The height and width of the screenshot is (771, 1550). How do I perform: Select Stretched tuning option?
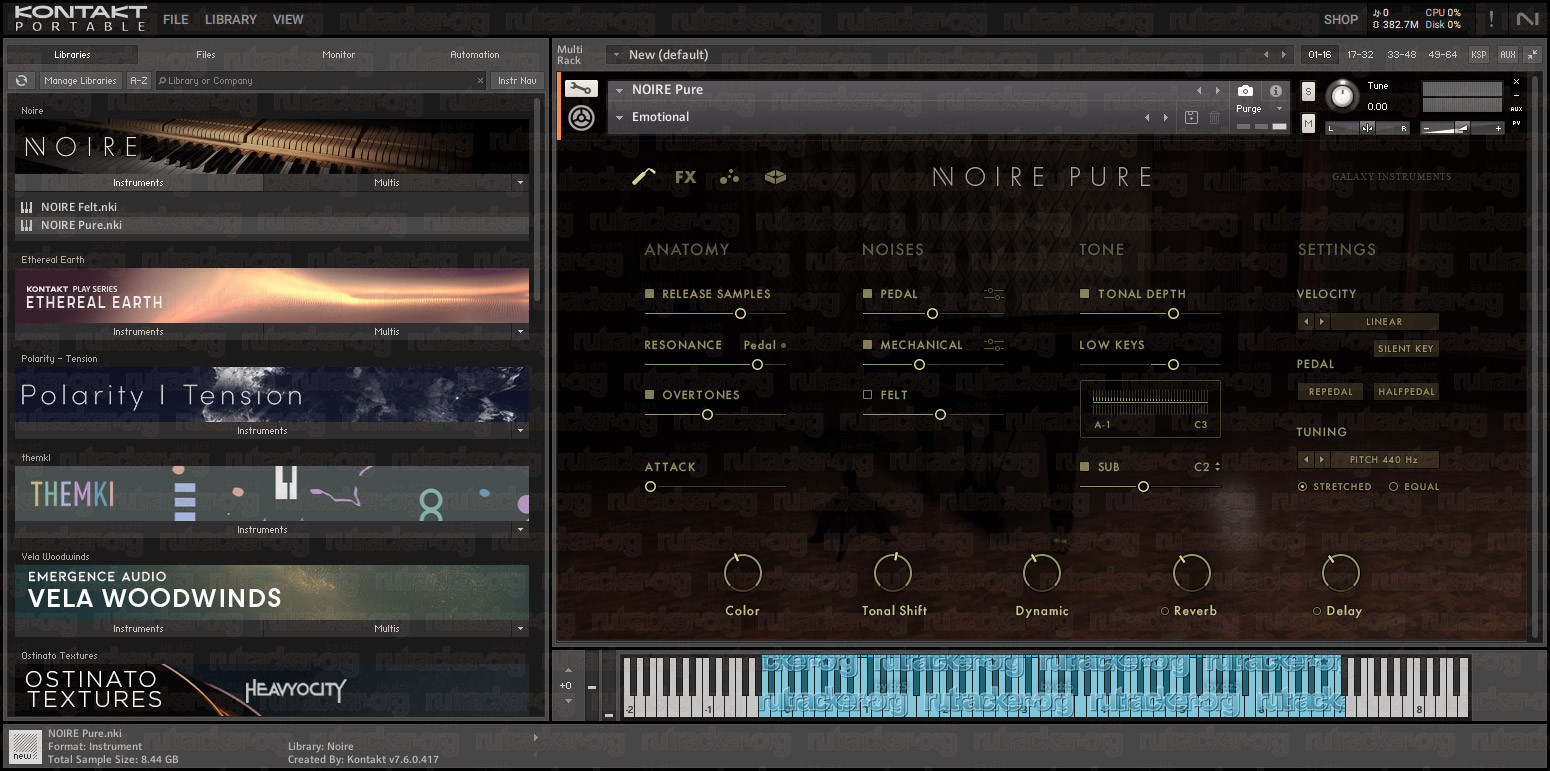1302,487
